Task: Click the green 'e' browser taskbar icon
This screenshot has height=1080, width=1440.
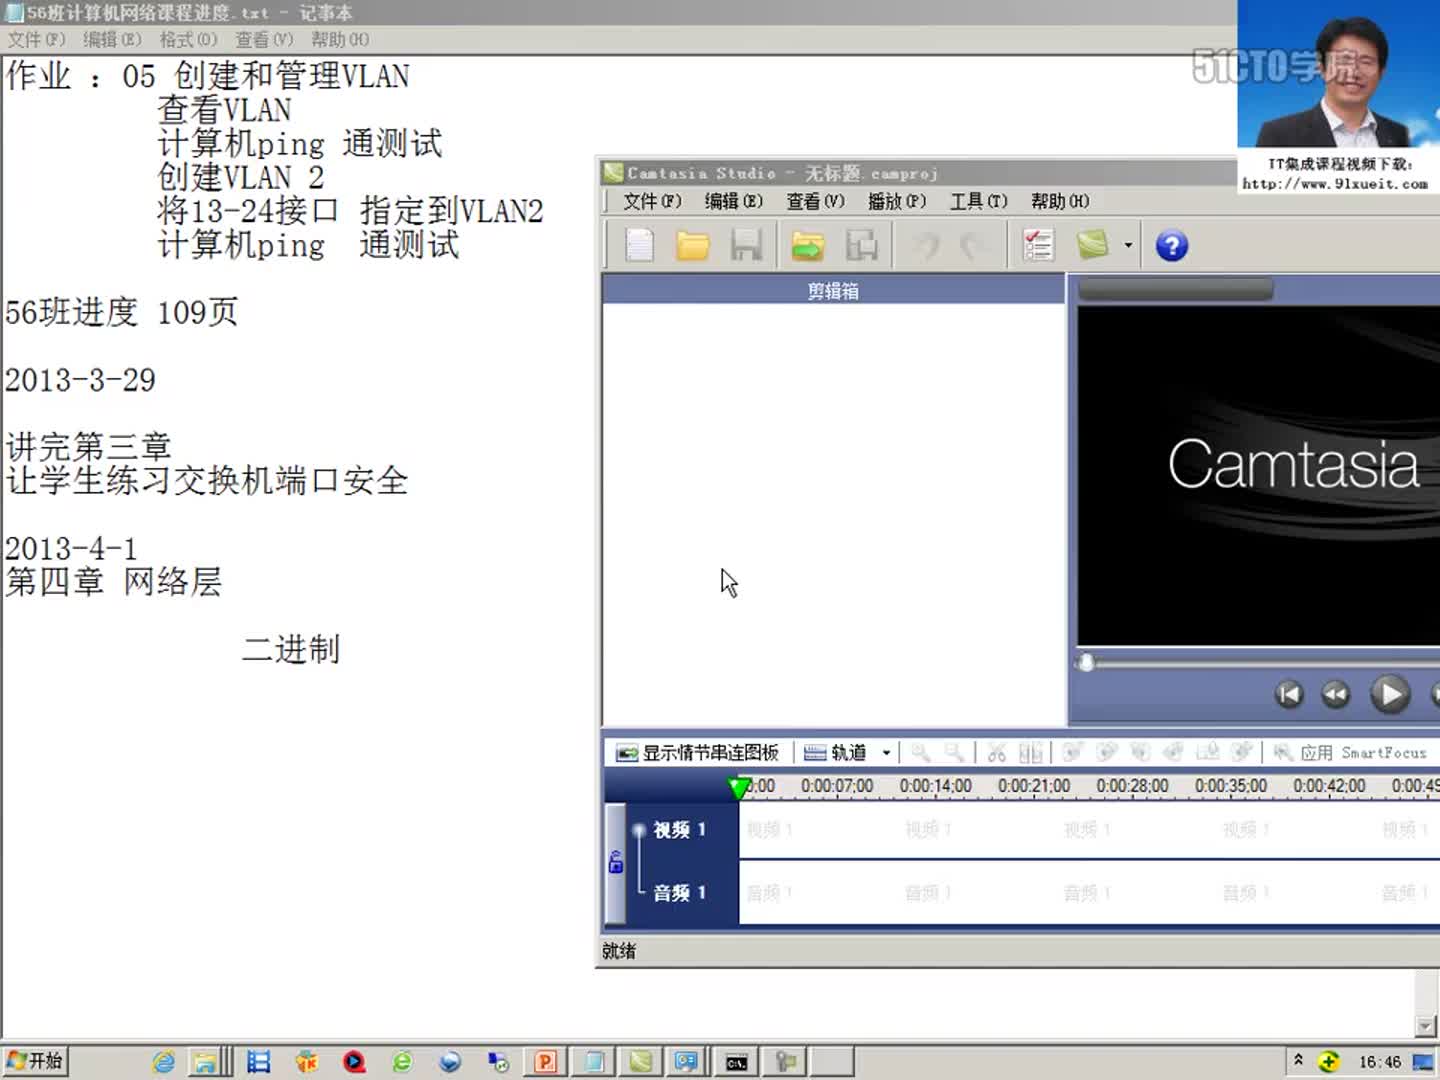Action: (x=402, y=1062)
